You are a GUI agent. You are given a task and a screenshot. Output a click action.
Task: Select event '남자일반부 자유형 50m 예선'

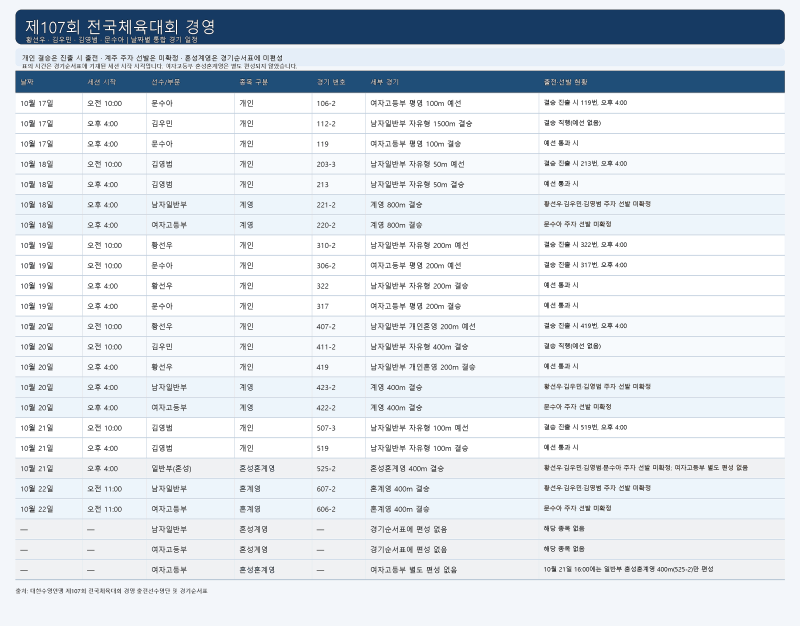[417, 164]
